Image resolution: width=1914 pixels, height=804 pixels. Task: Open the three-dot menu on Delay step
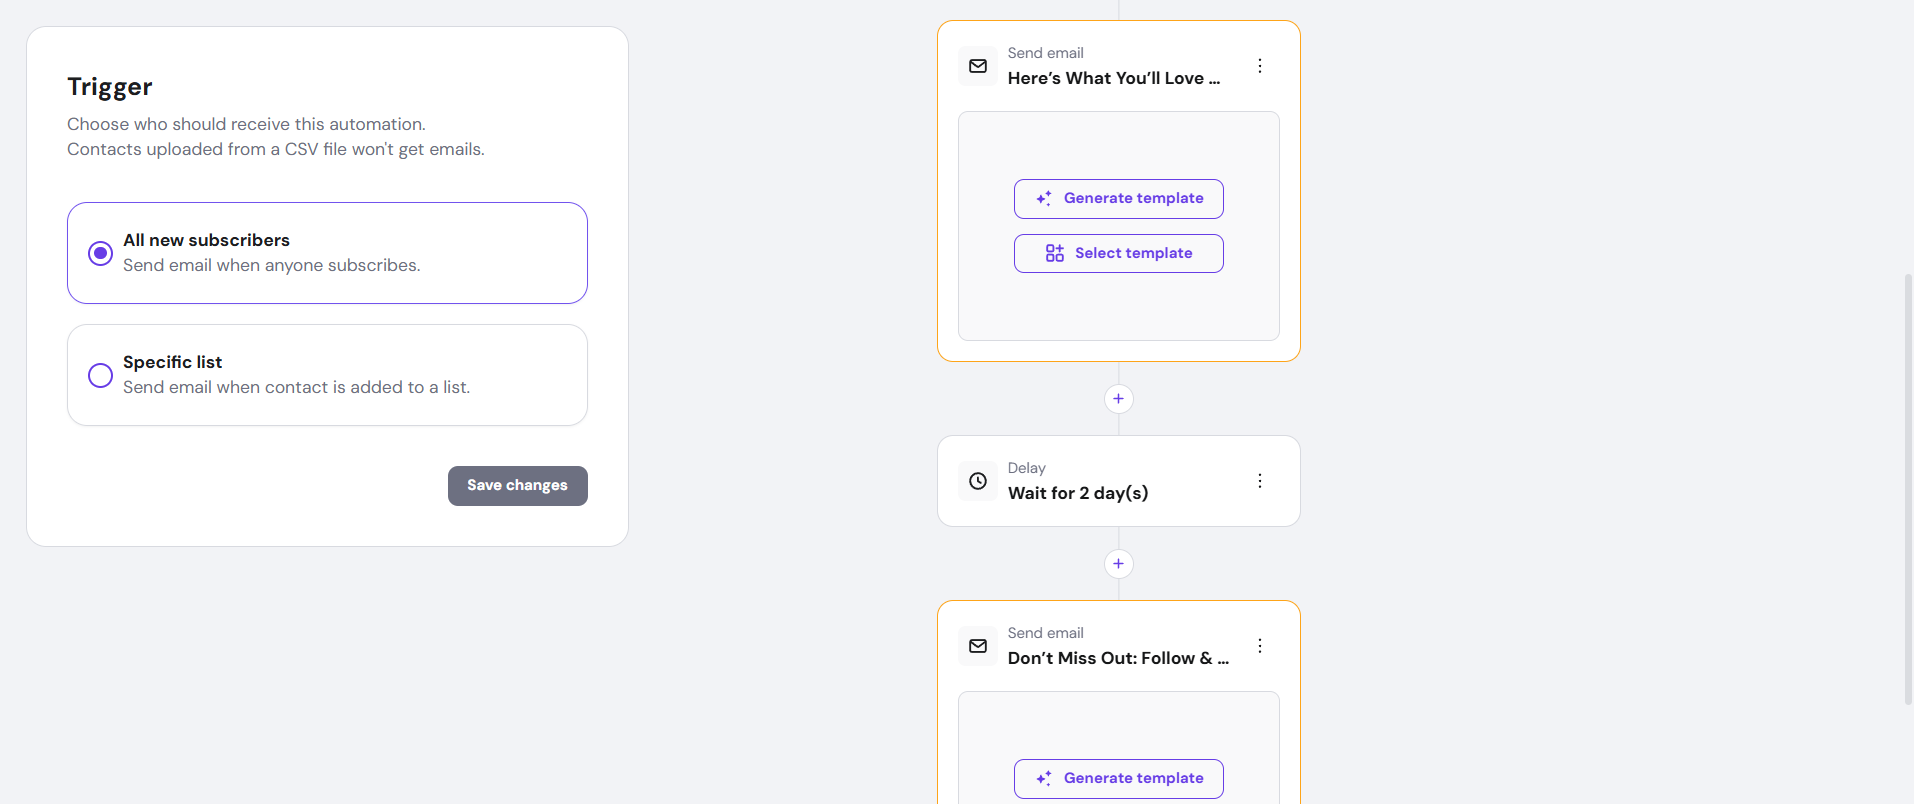(x=1260, y=481)
